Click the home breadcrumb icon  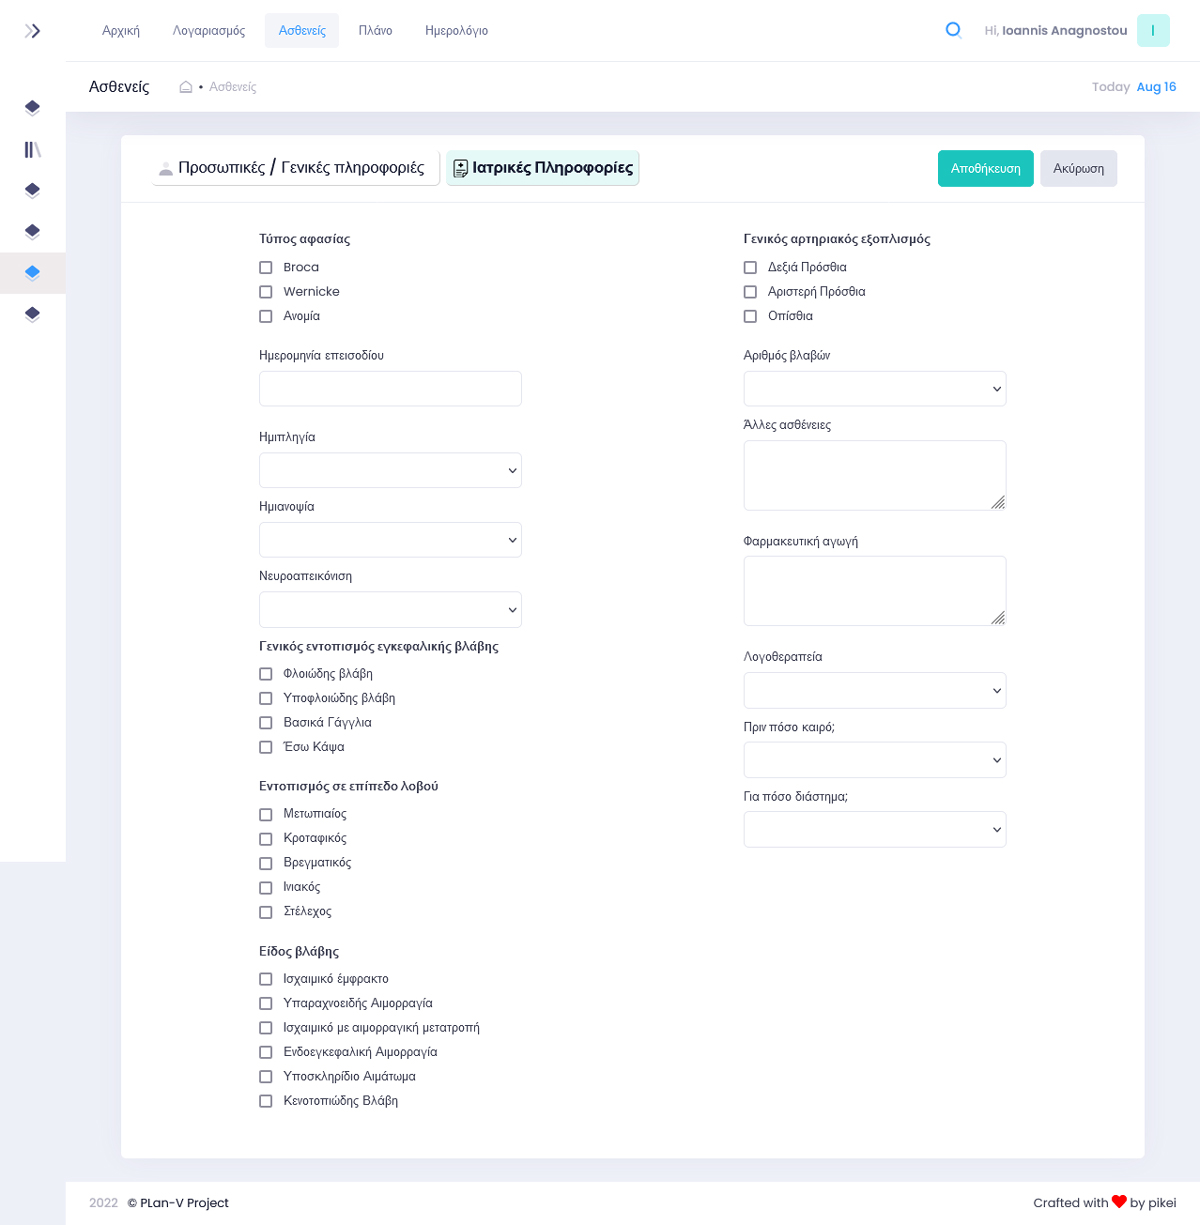pos(185,87)
